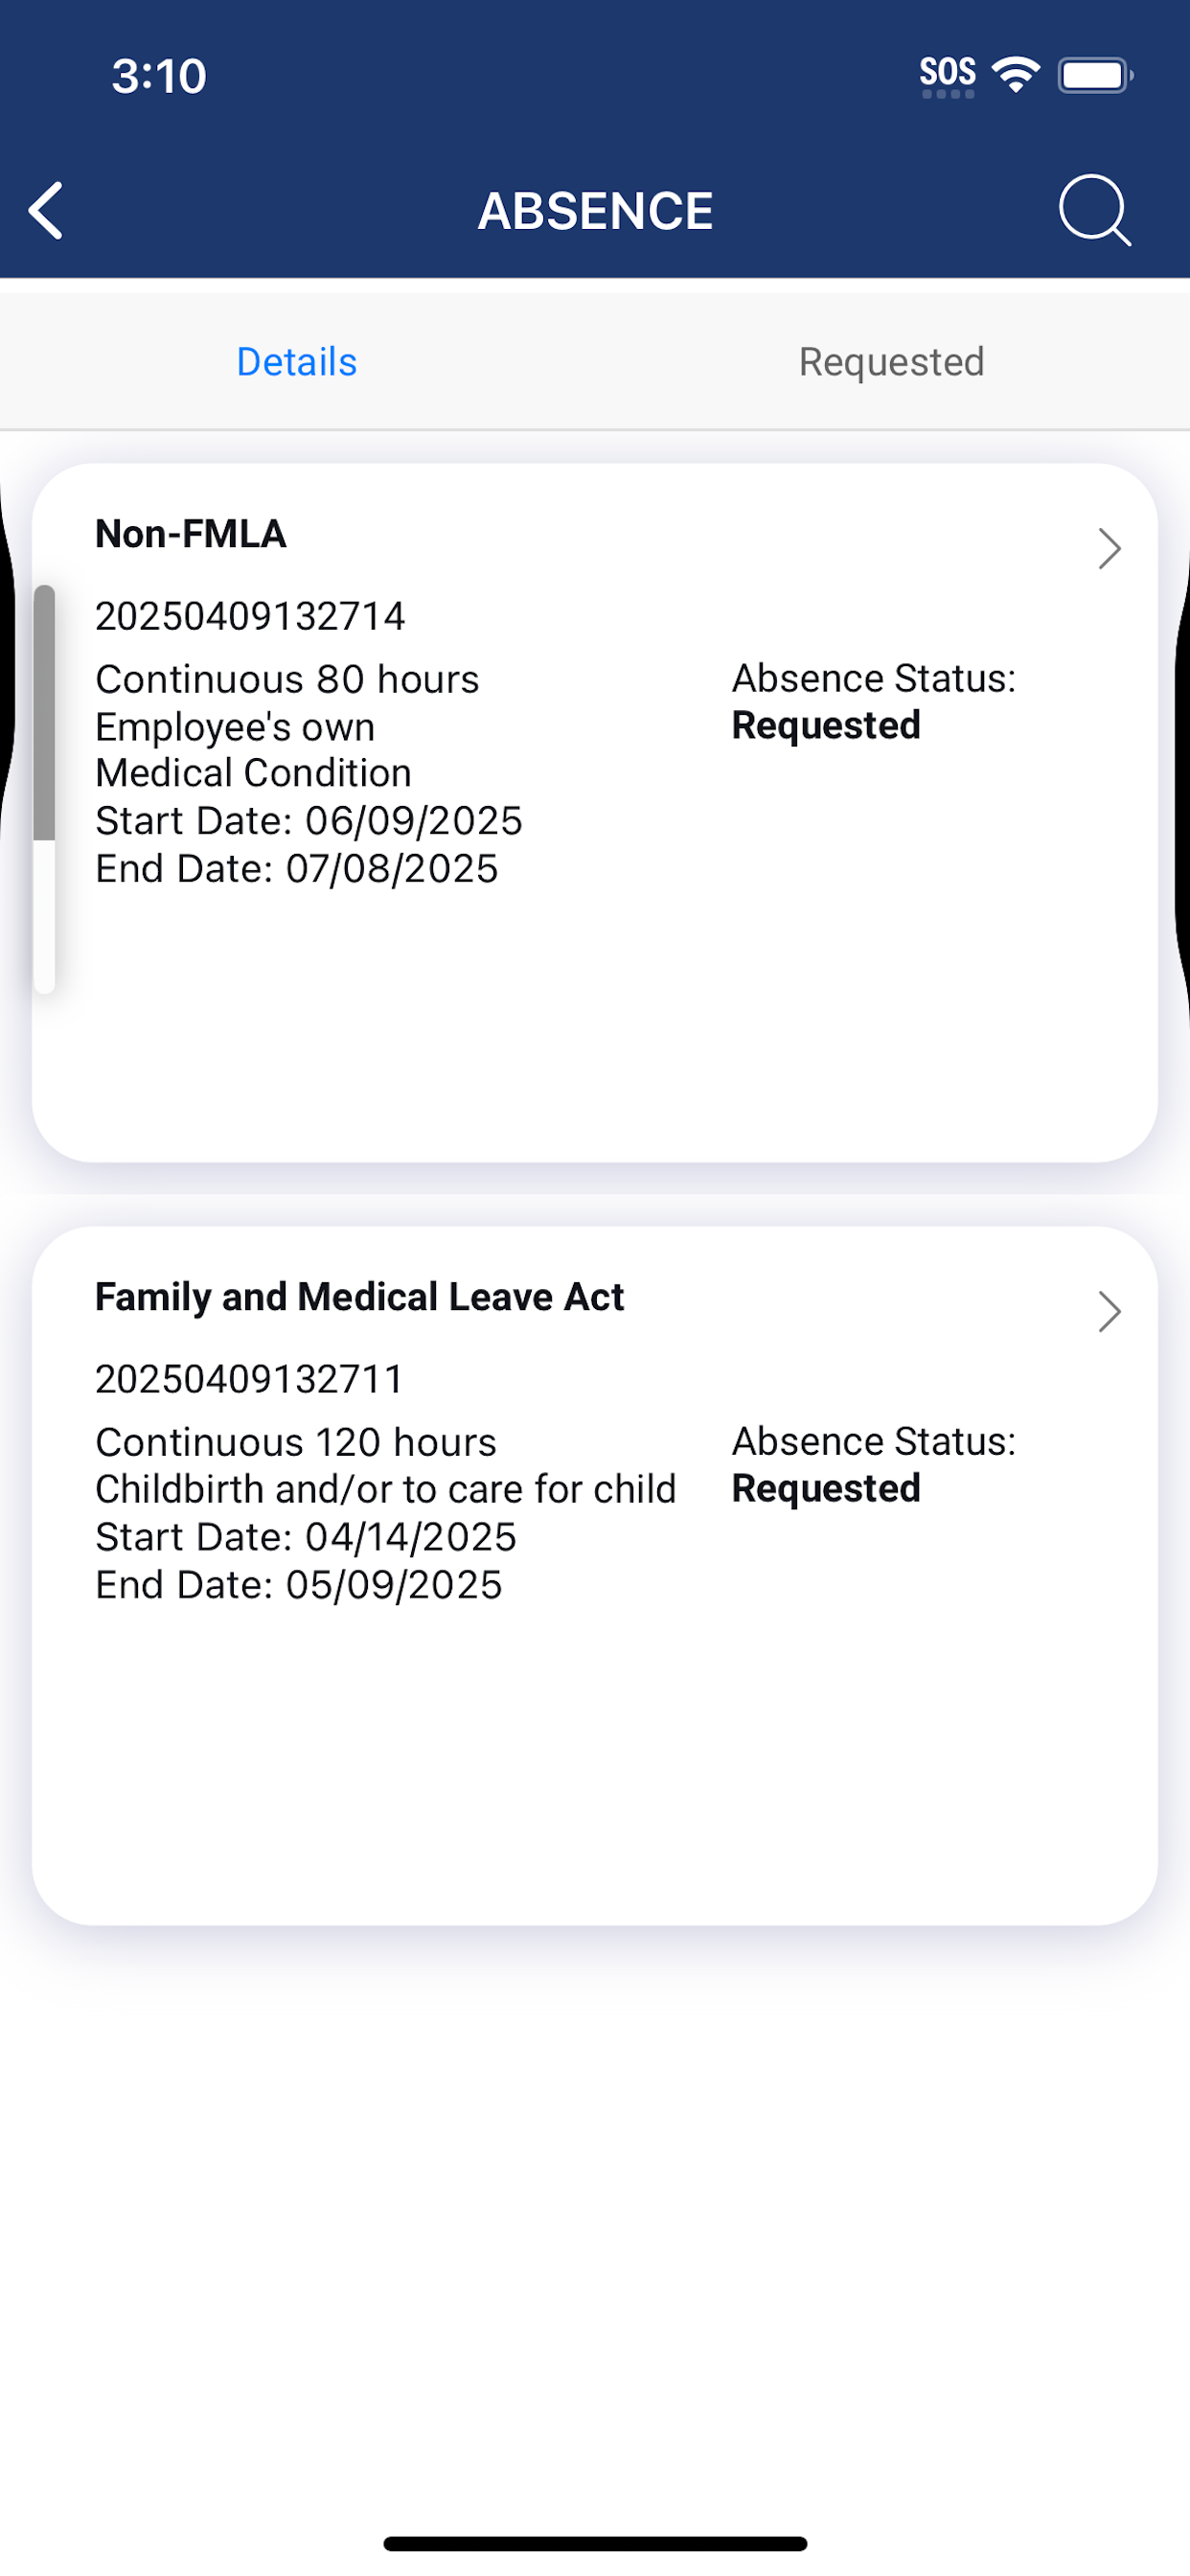Open the Non-FMLA absence title

[191, 534]
